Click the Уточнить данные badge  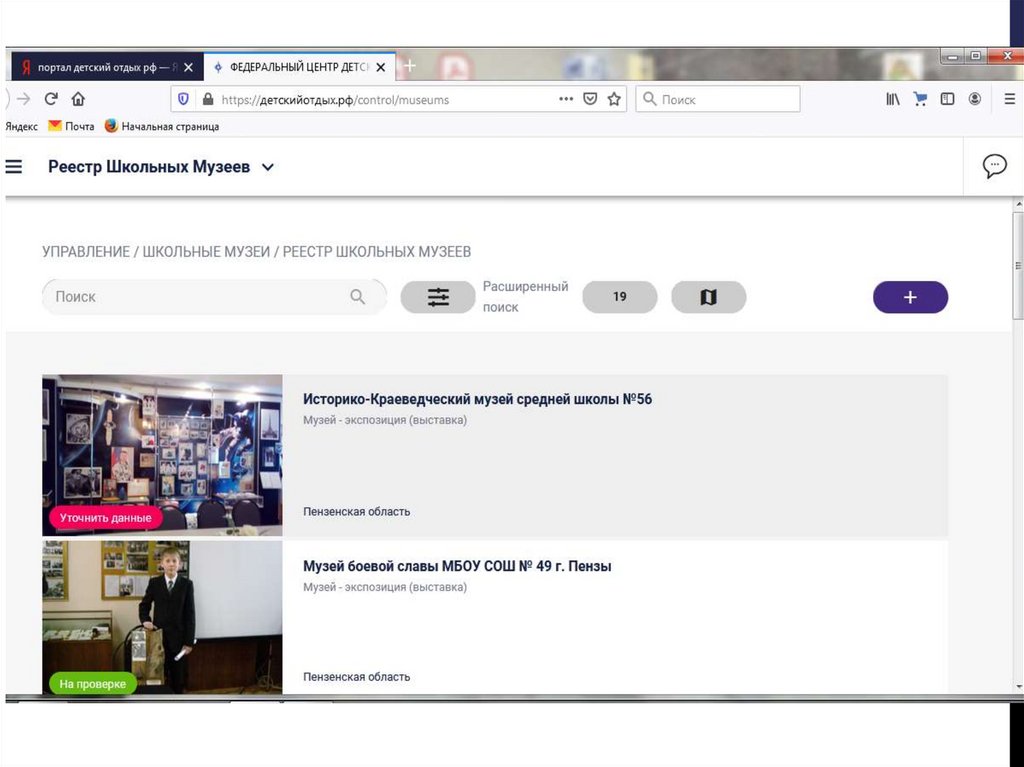point(105,518)
